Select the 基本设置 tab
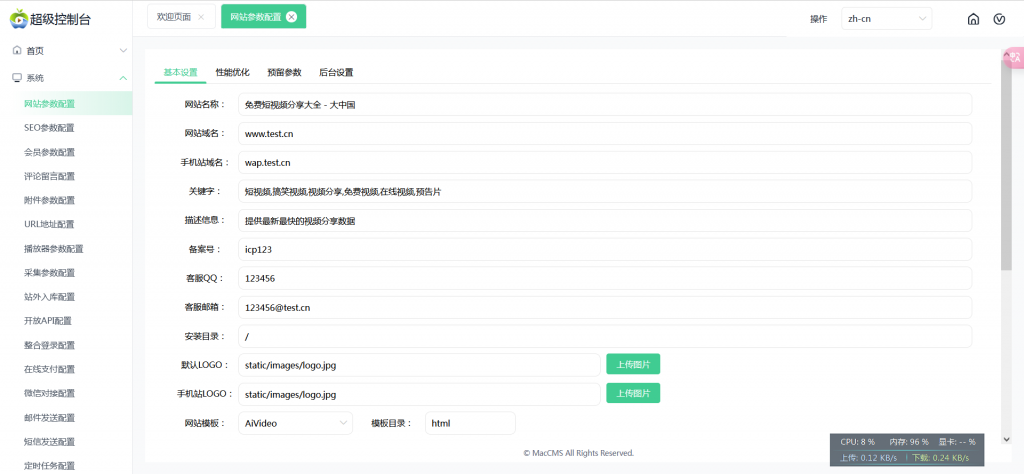The height and width of the screenshot is (474, 1024). [x=180, y=72]
